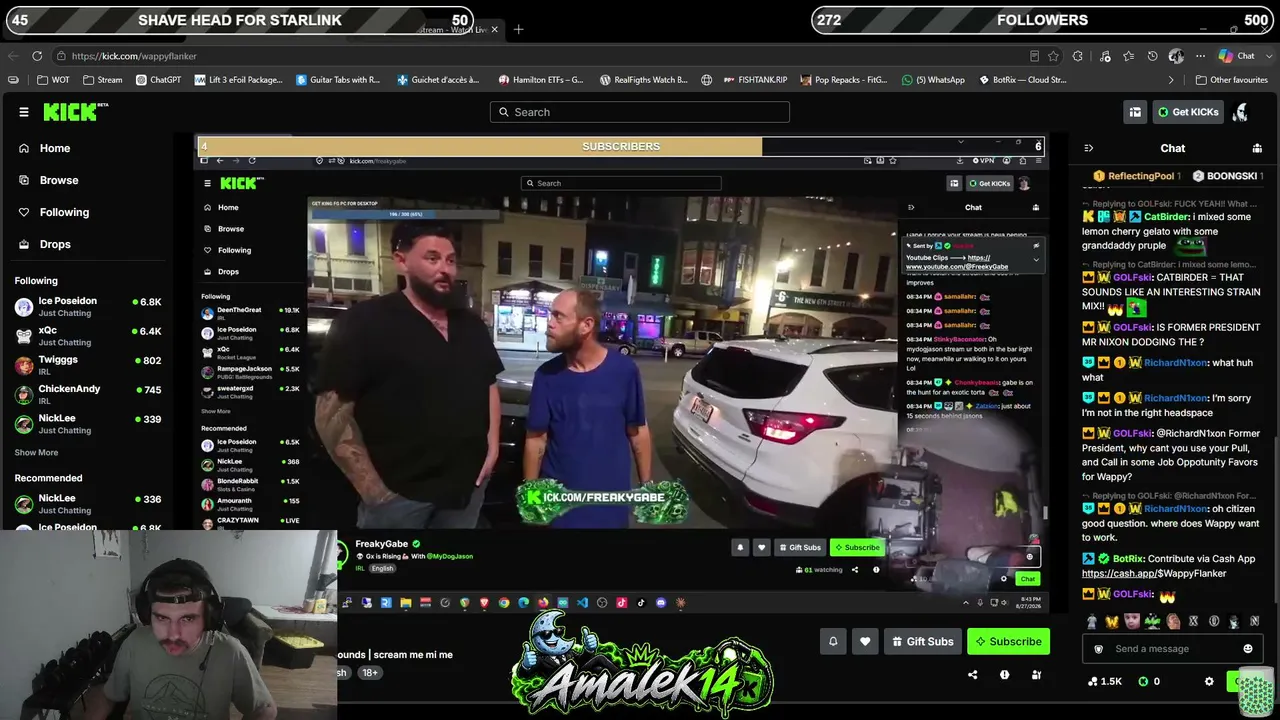The image size is (1280, 720).
Task: Open the moderator tools icon near report
Action: 1036,675
